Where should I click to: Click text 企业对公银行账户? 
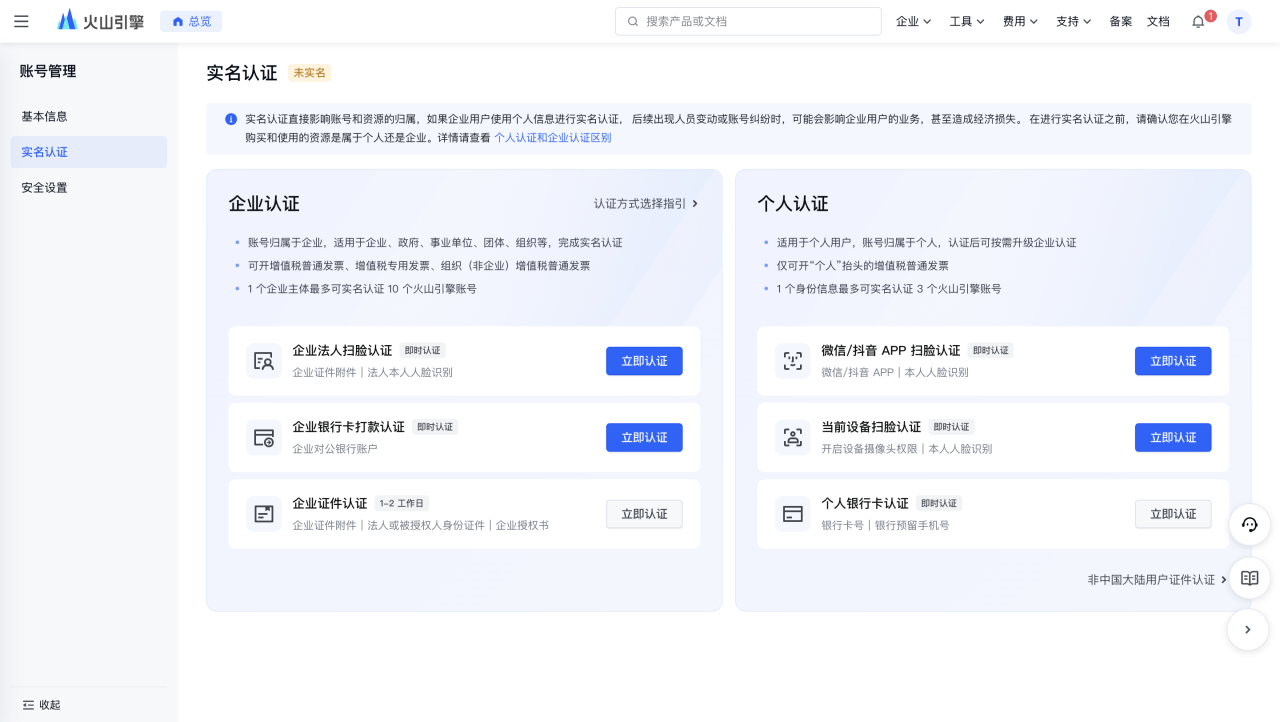(x=335, y=449)
